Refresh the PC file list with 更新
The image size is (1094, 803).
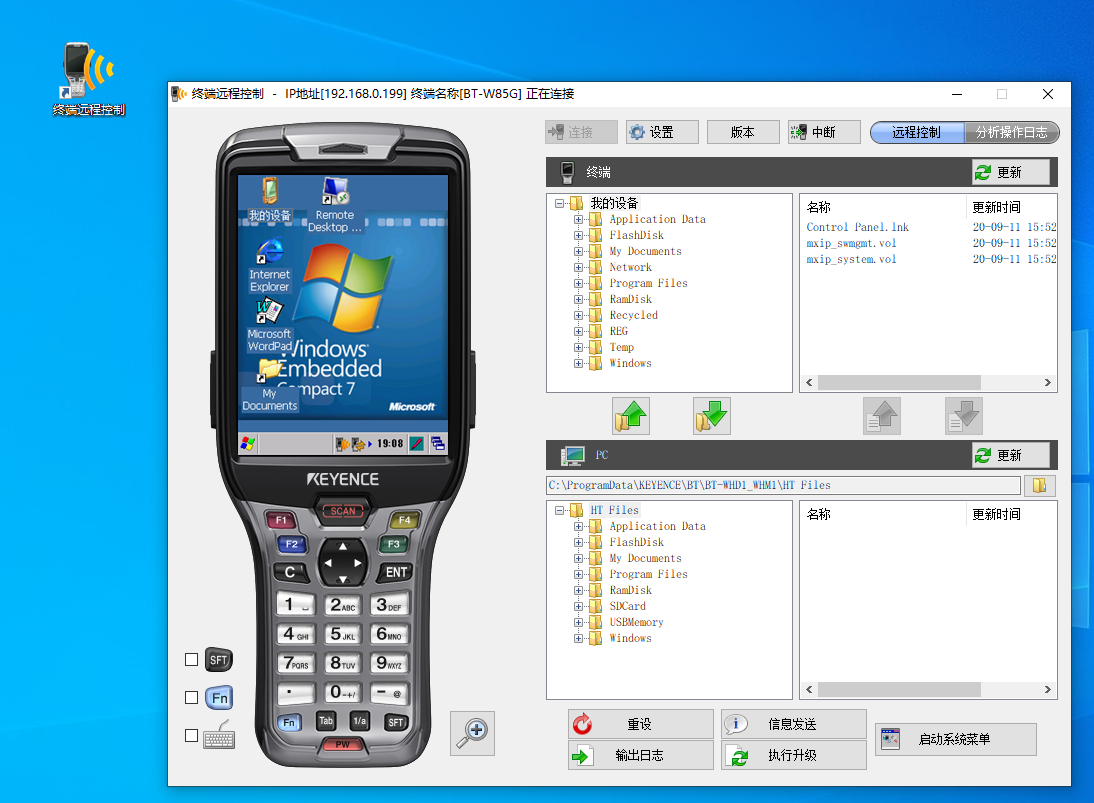tap(1011, 455)
